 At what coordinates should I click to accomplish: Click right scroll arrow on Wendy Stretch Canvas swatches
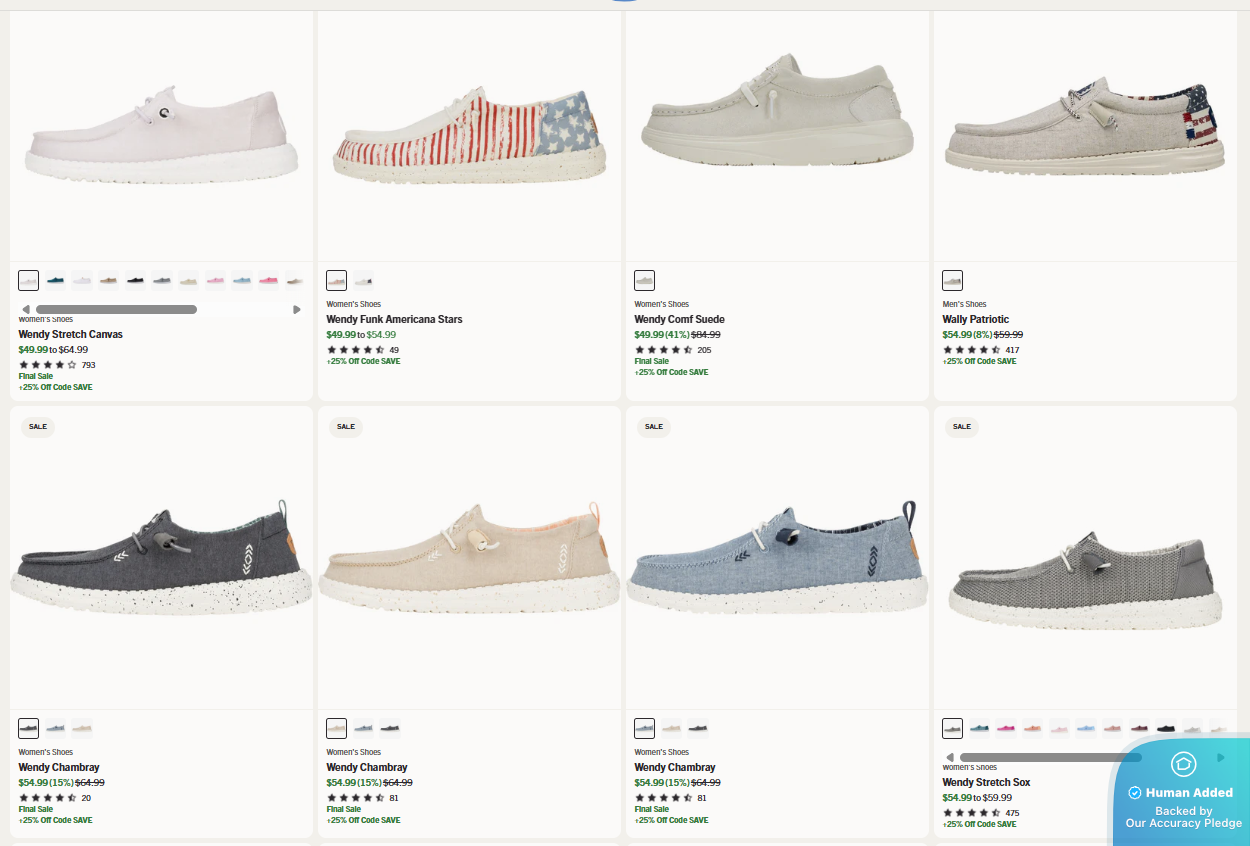[297, 309]
